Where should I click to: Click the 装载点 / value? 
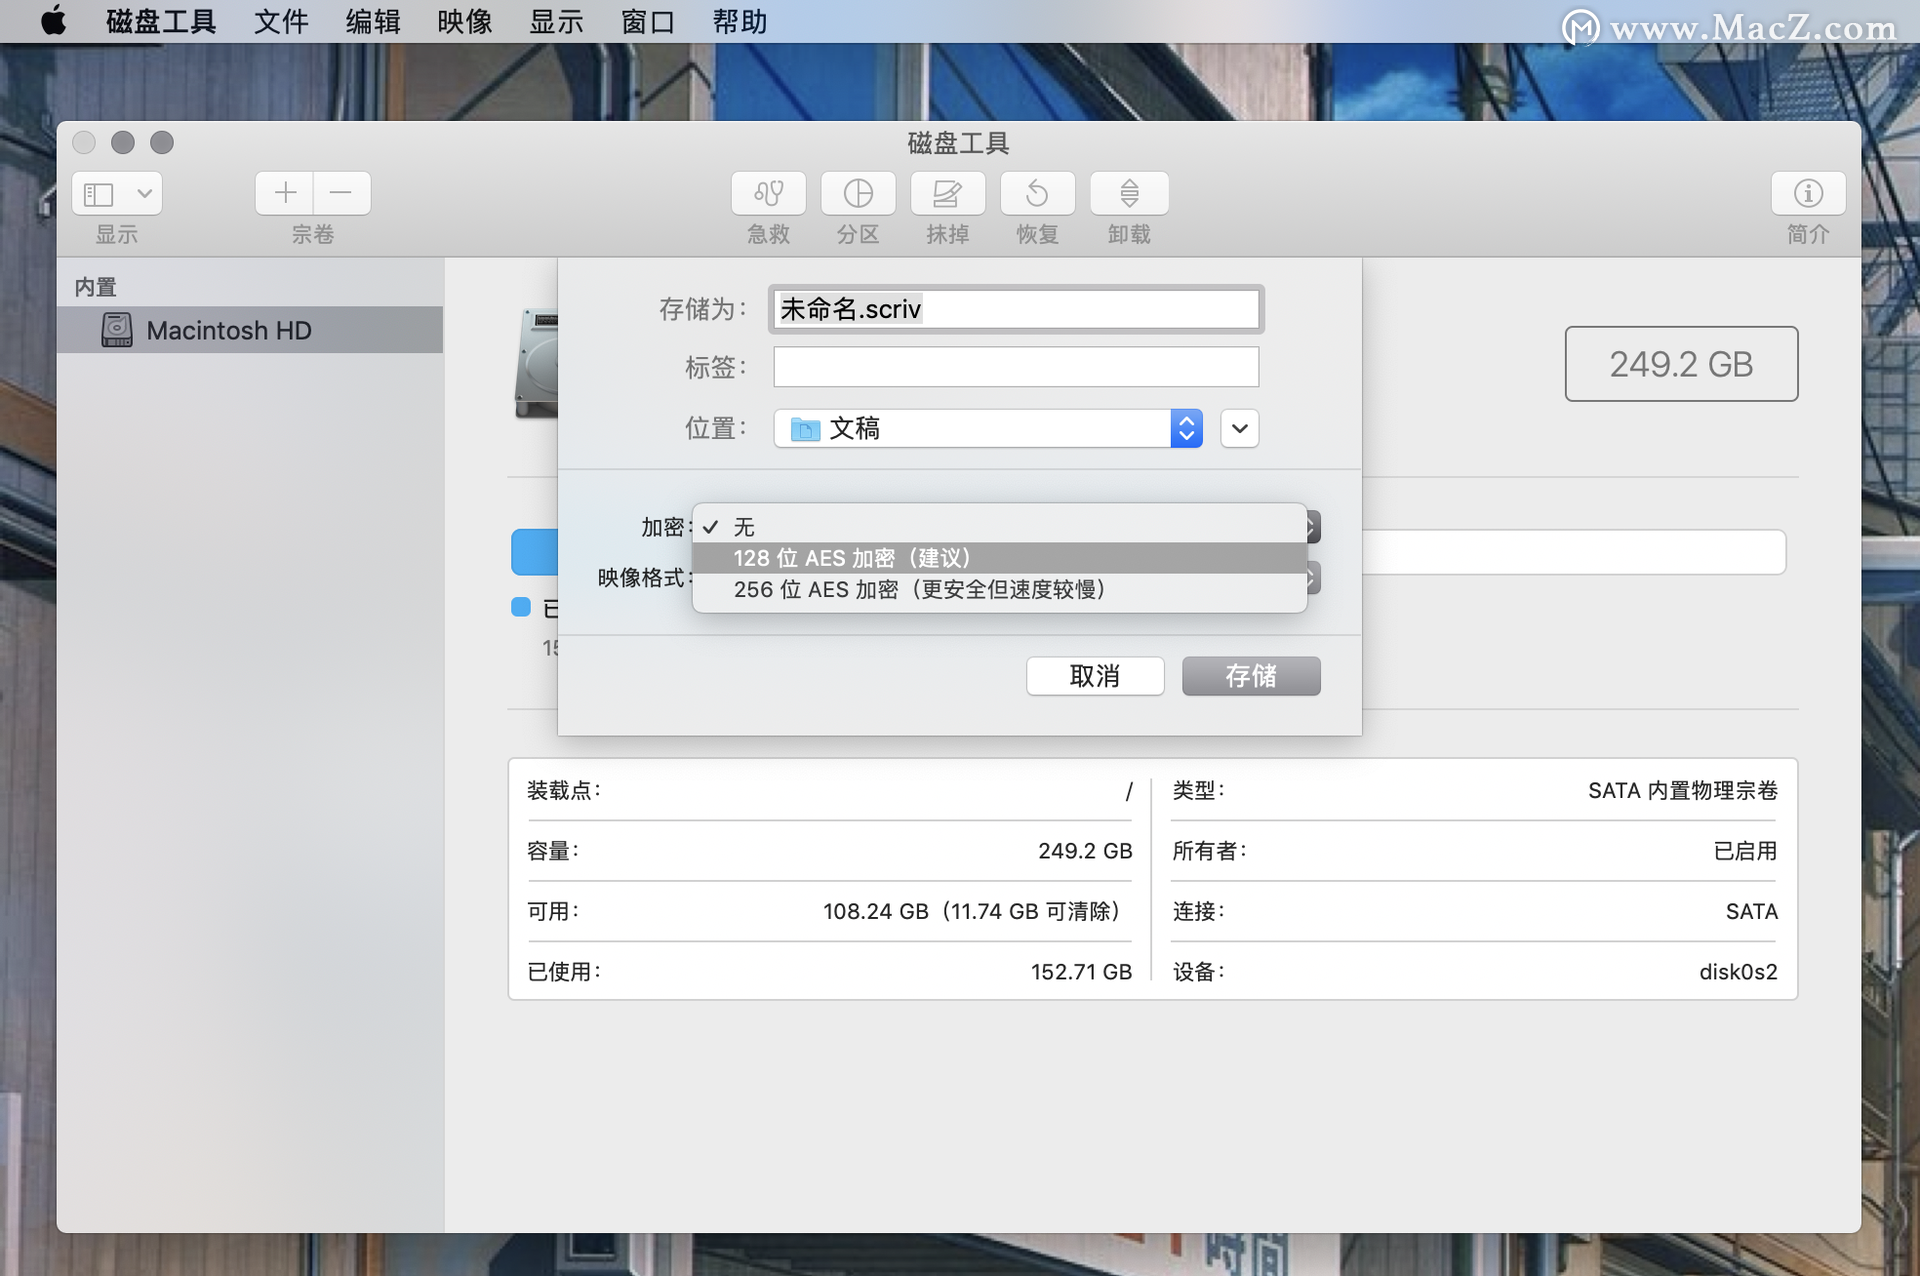click(1129, 791)
